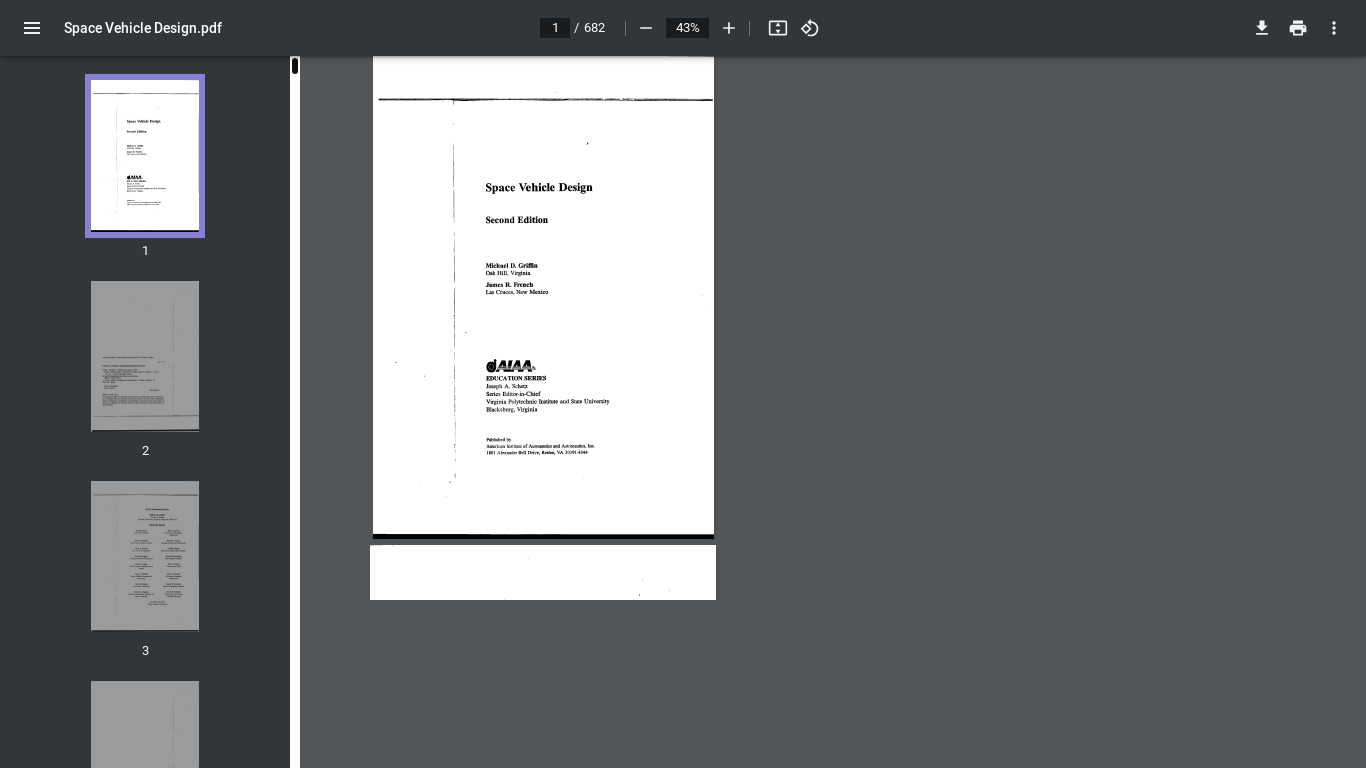Download the PDF file
1366x768 pixels.
click(x=1262, y=28)
